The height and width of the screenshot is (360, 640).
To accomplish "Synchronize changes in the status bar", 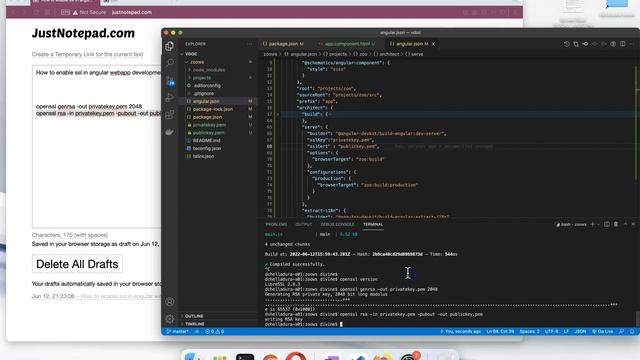I will coord(197,331).
